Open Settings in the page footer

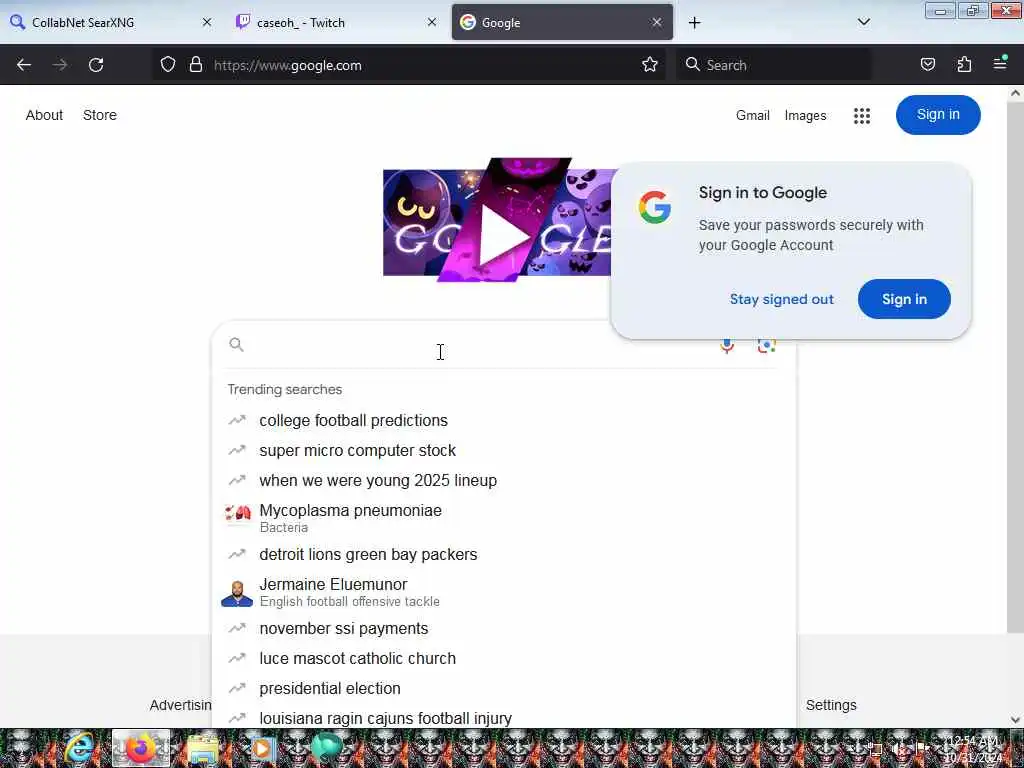(x=831, y=705)
